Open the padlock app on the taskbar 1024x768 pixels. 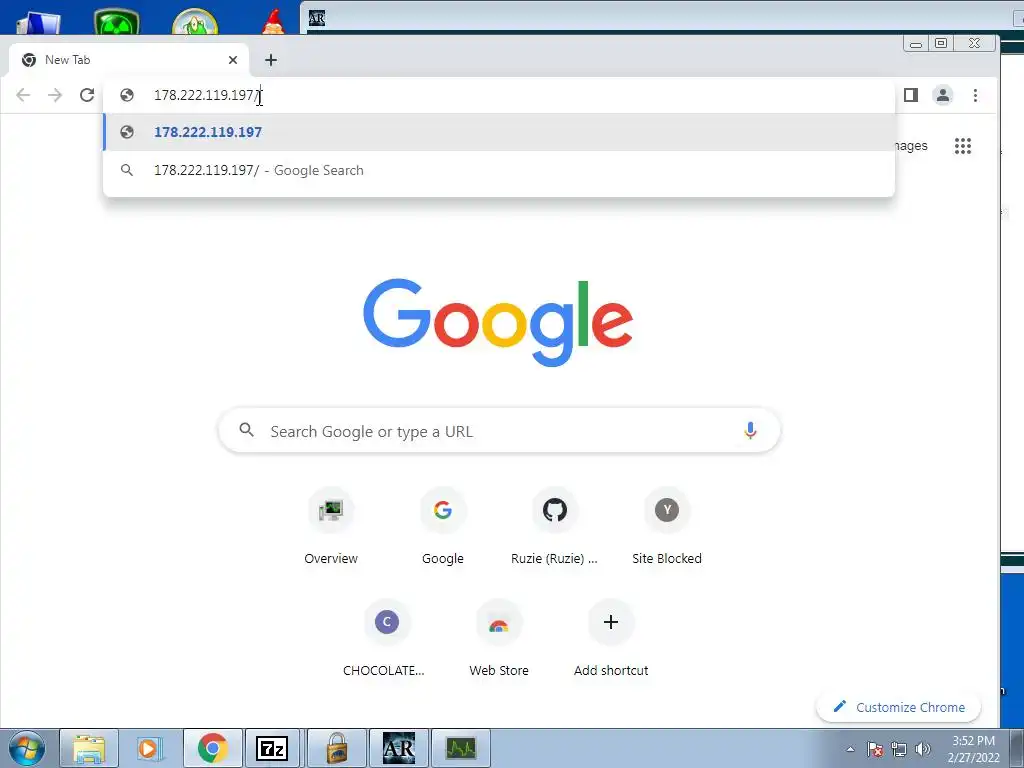click(336, 748)
